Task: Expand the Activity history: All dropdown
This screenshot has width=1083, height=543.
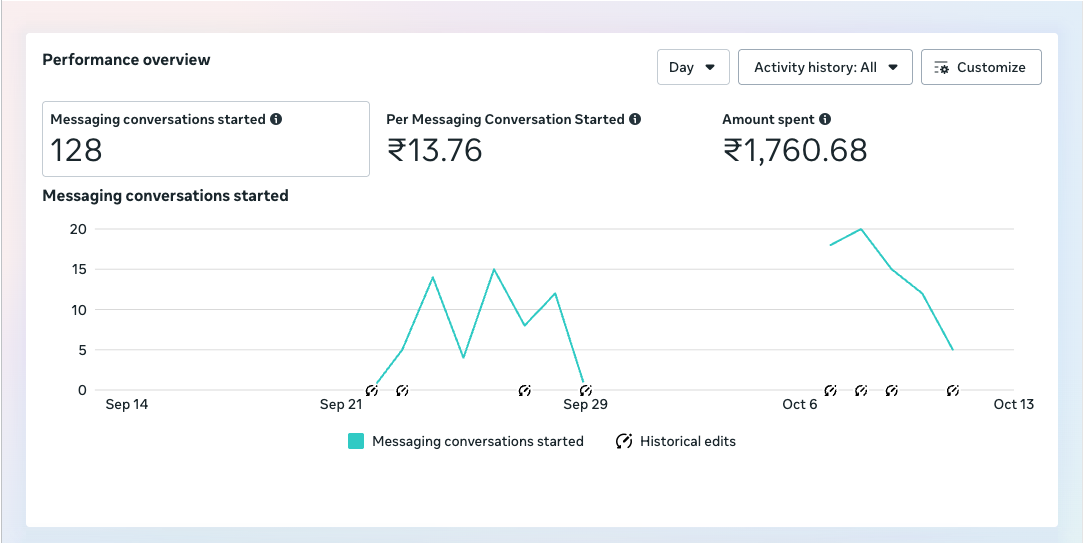Action: pos(824,67)
